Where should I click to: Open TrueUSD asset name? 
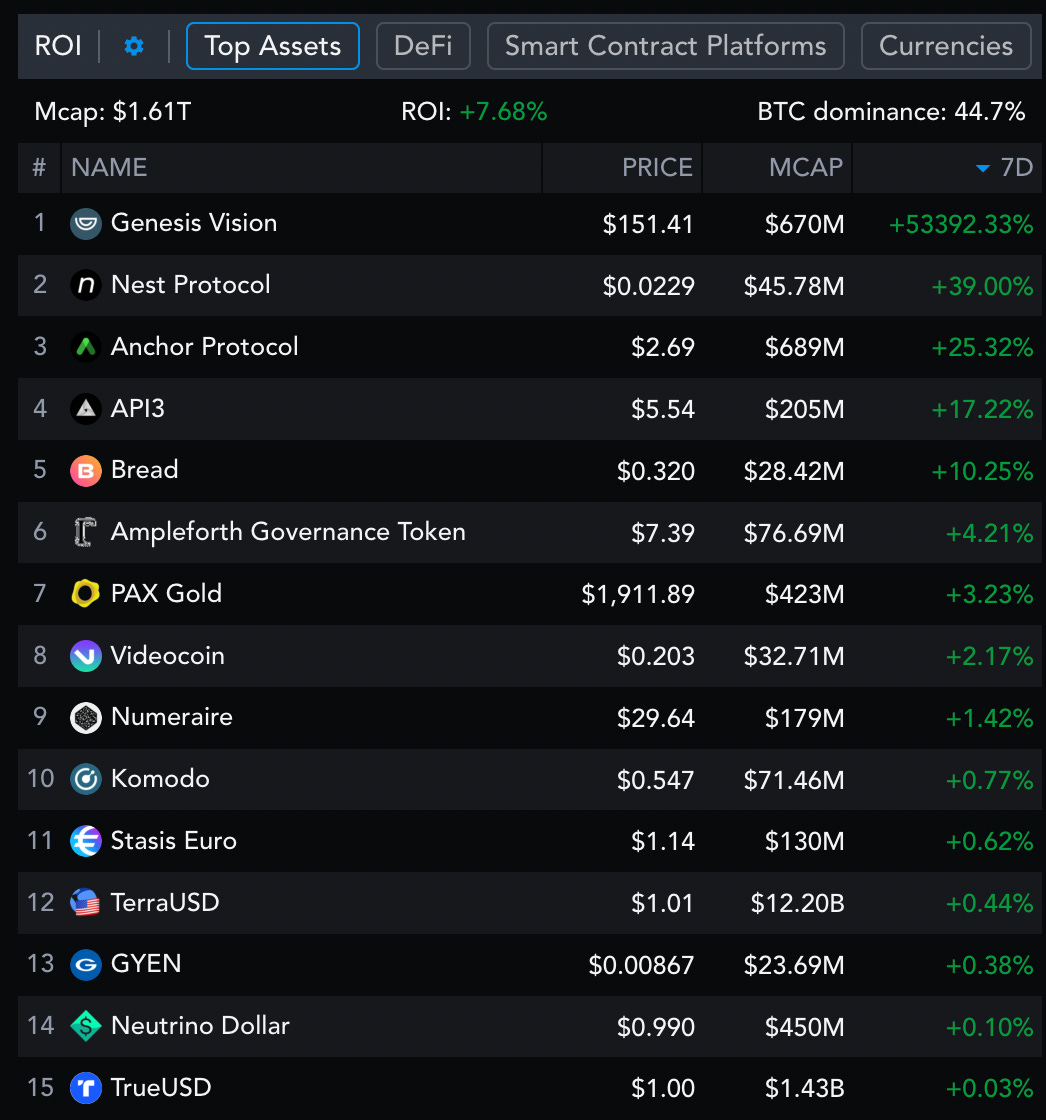[x=161, y=1087]
